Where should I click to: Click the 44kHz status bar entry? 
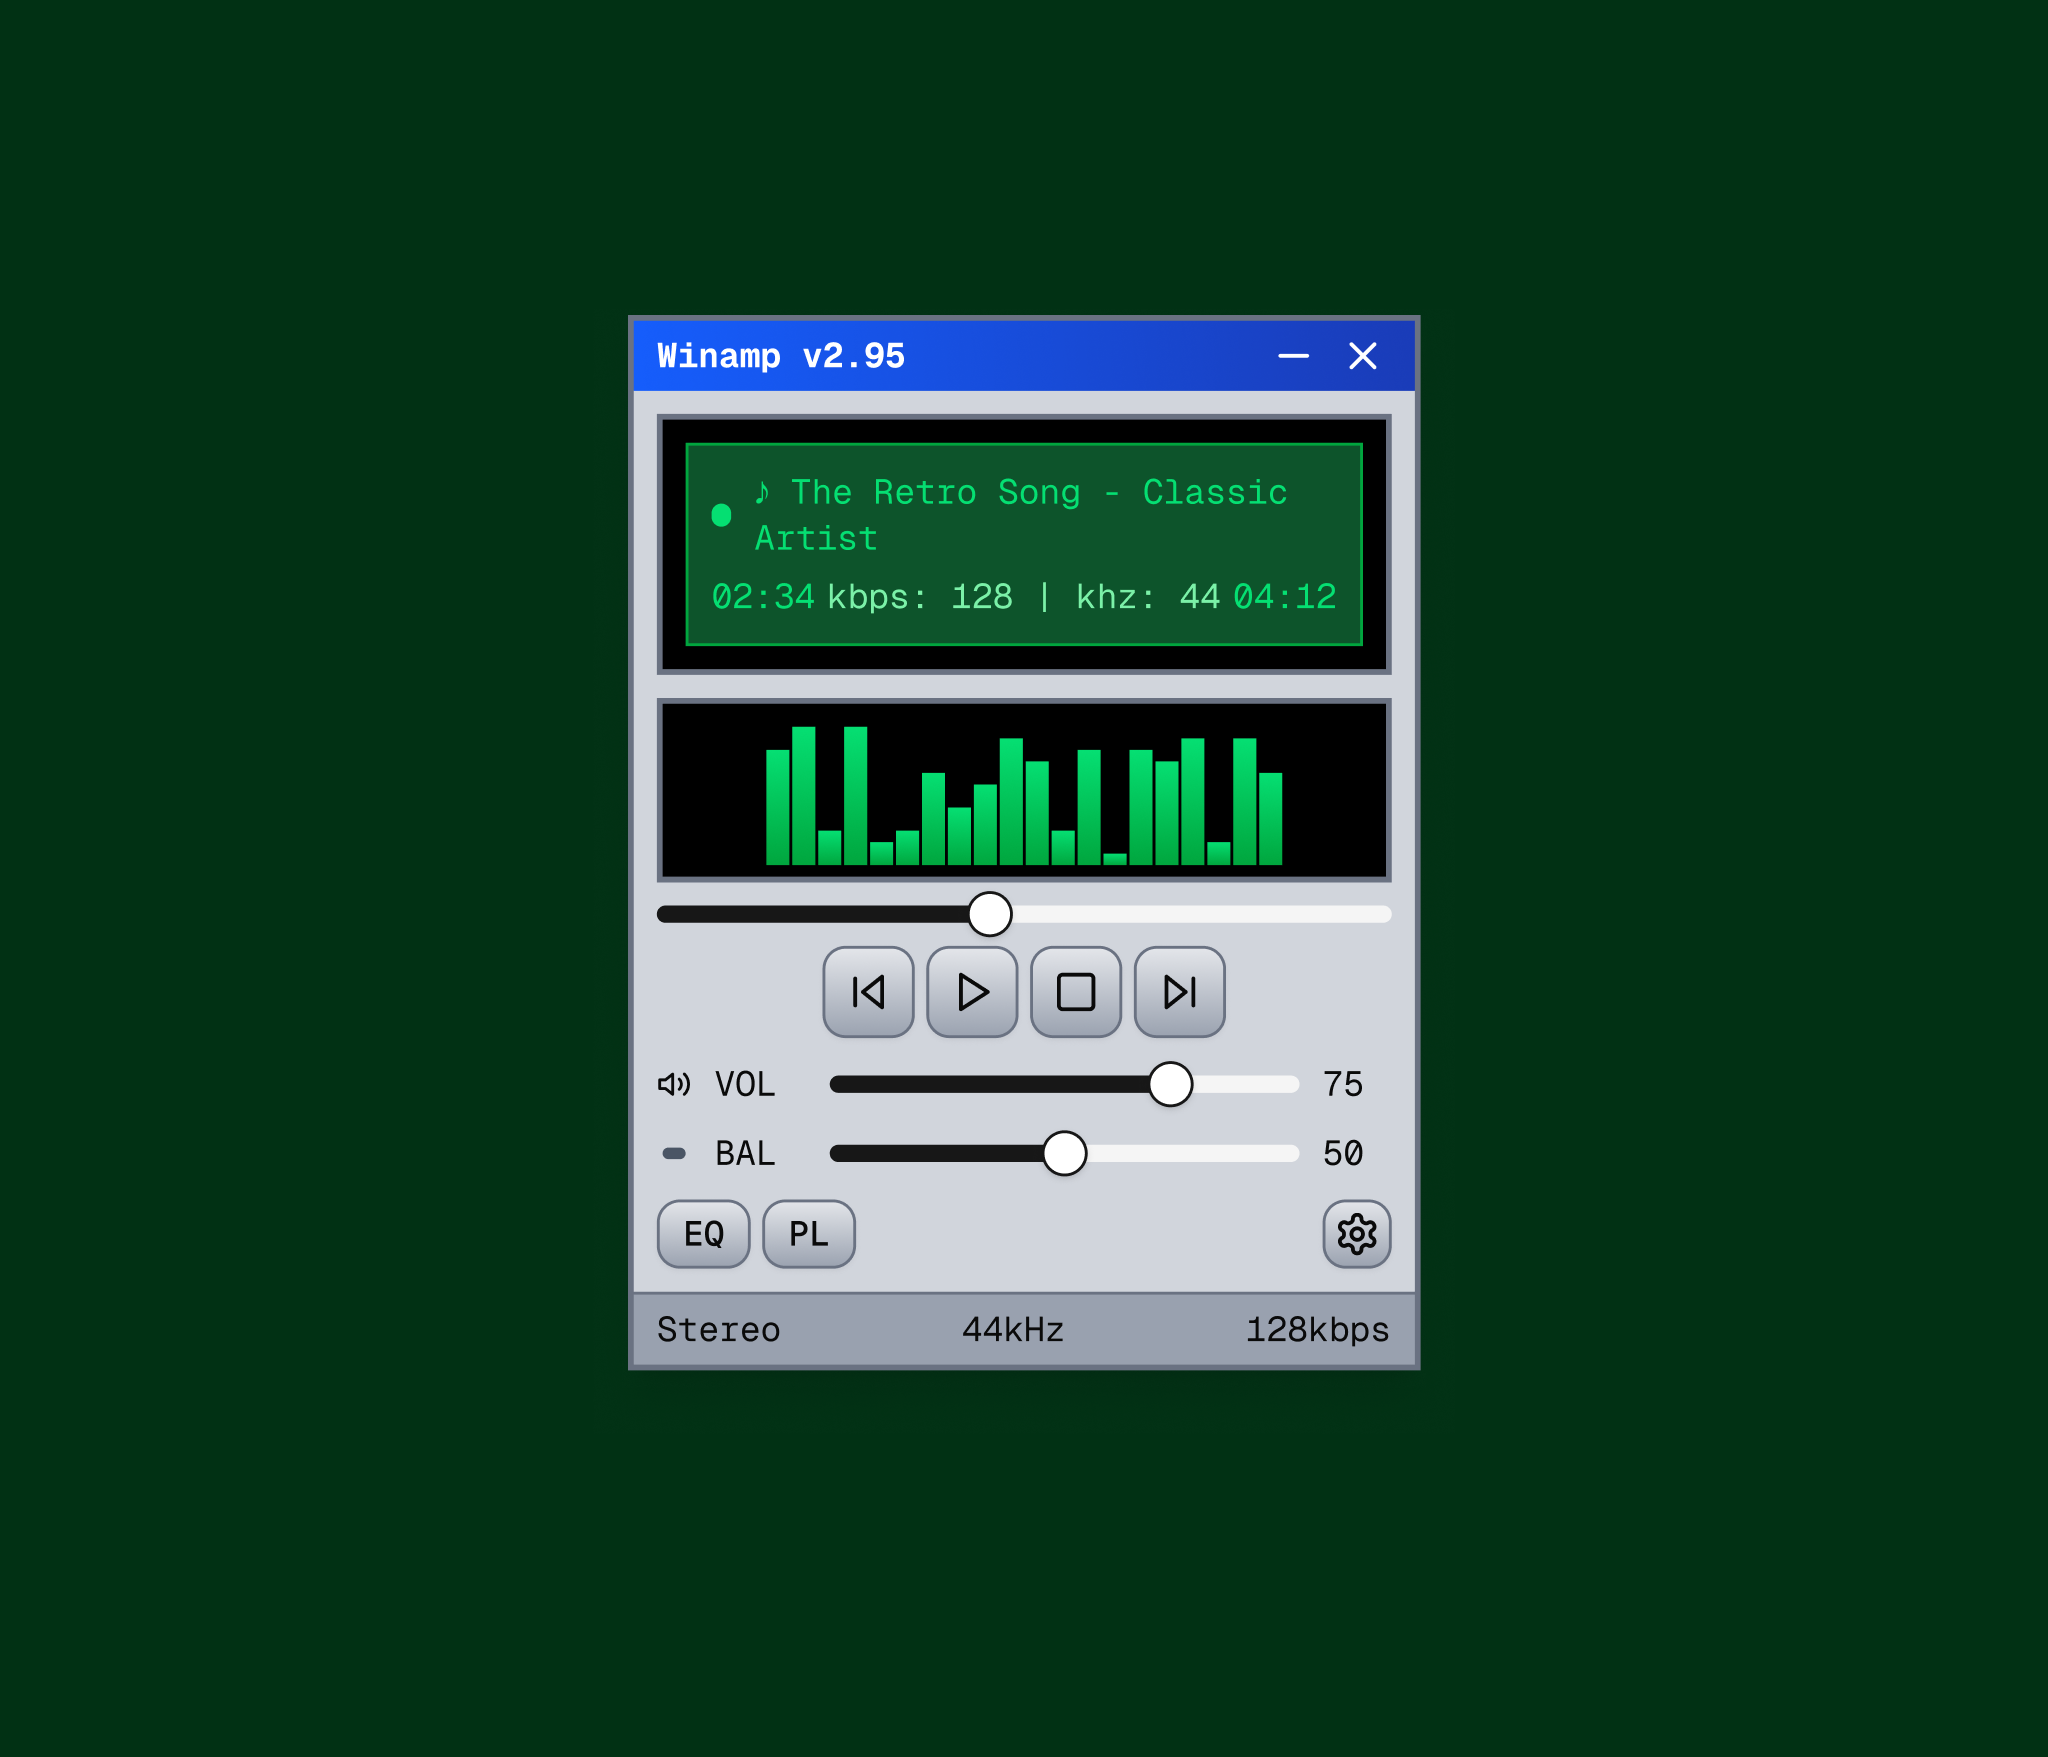click(x=1013, y=1330)
